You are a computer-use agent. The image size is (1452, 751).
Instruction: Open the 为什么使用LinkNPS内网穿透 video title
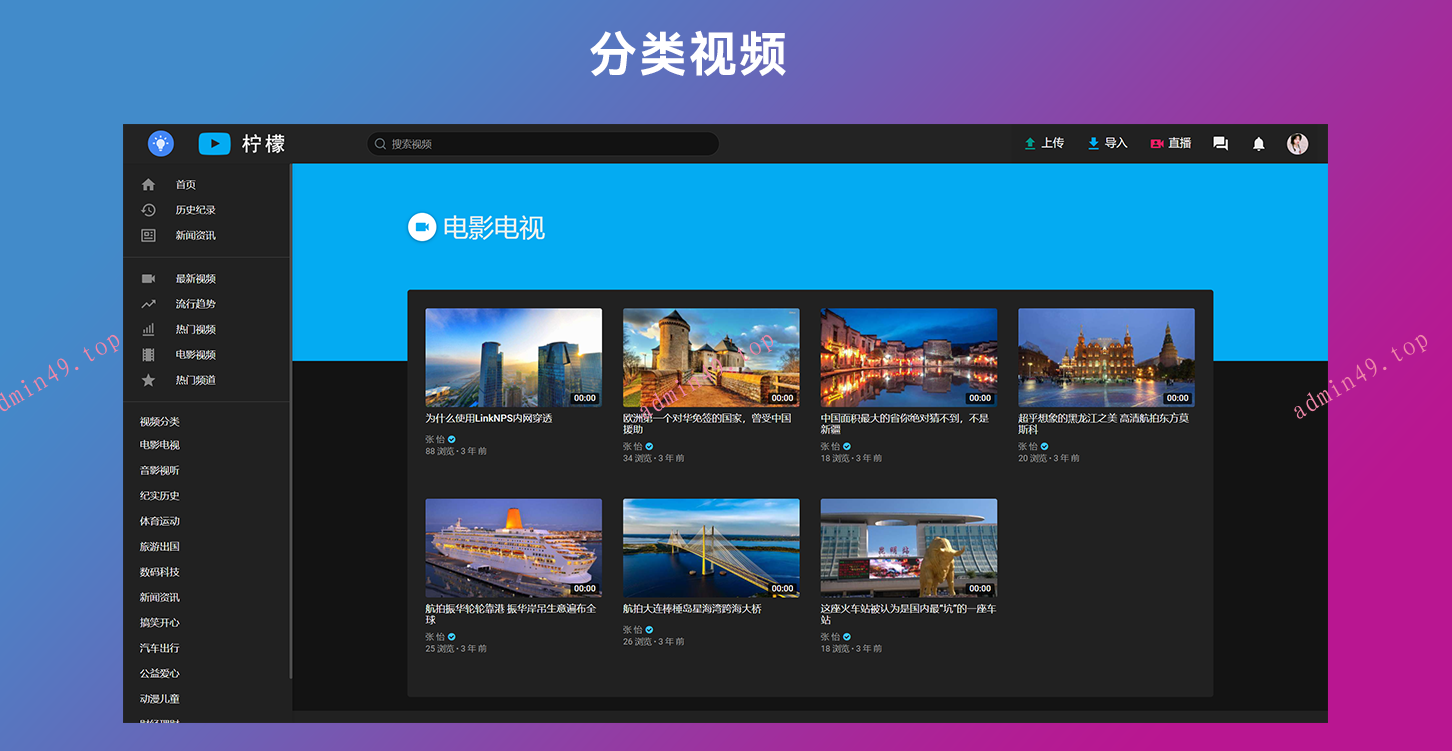point(488,419)
